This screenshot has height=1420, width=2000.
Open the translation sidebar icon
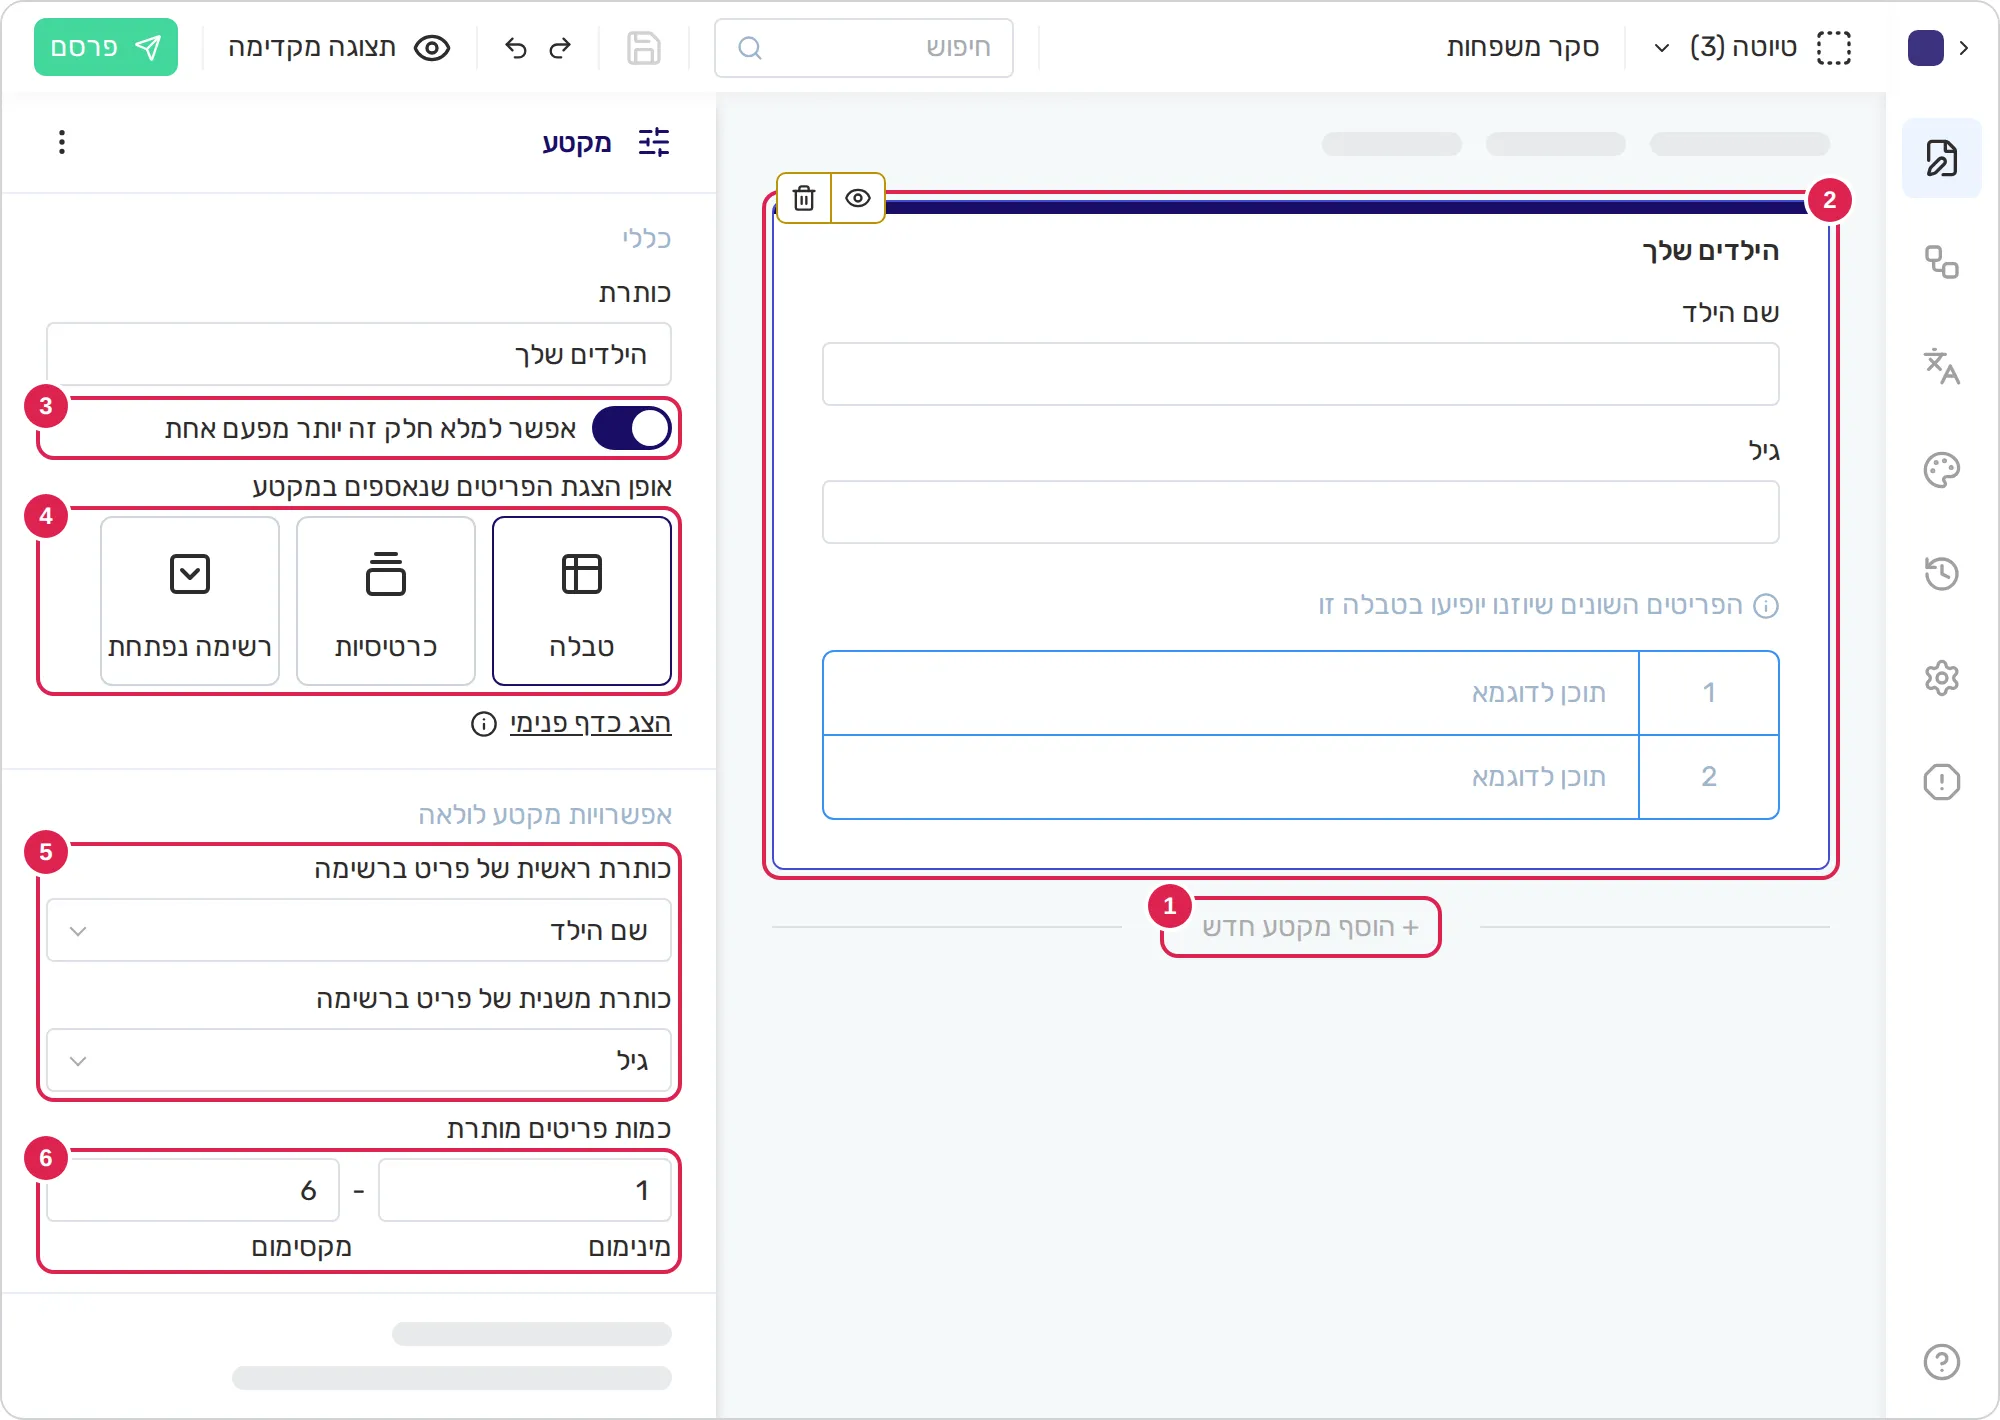[x=1942, y=366]
